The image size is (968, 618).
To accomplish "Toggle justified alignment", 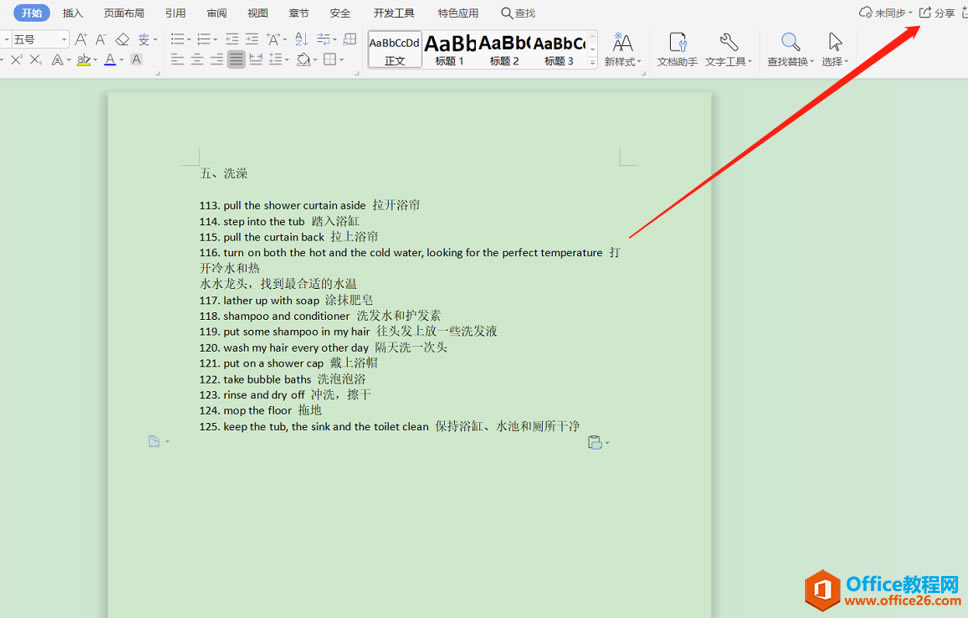I will tap(236, 60).
